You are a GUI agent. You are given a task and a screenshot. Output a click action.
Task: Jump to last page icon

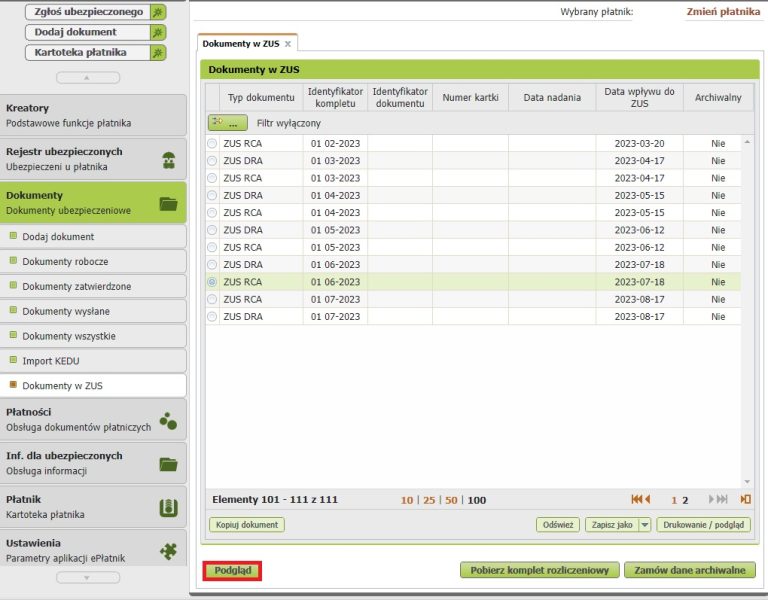point(745,499)
